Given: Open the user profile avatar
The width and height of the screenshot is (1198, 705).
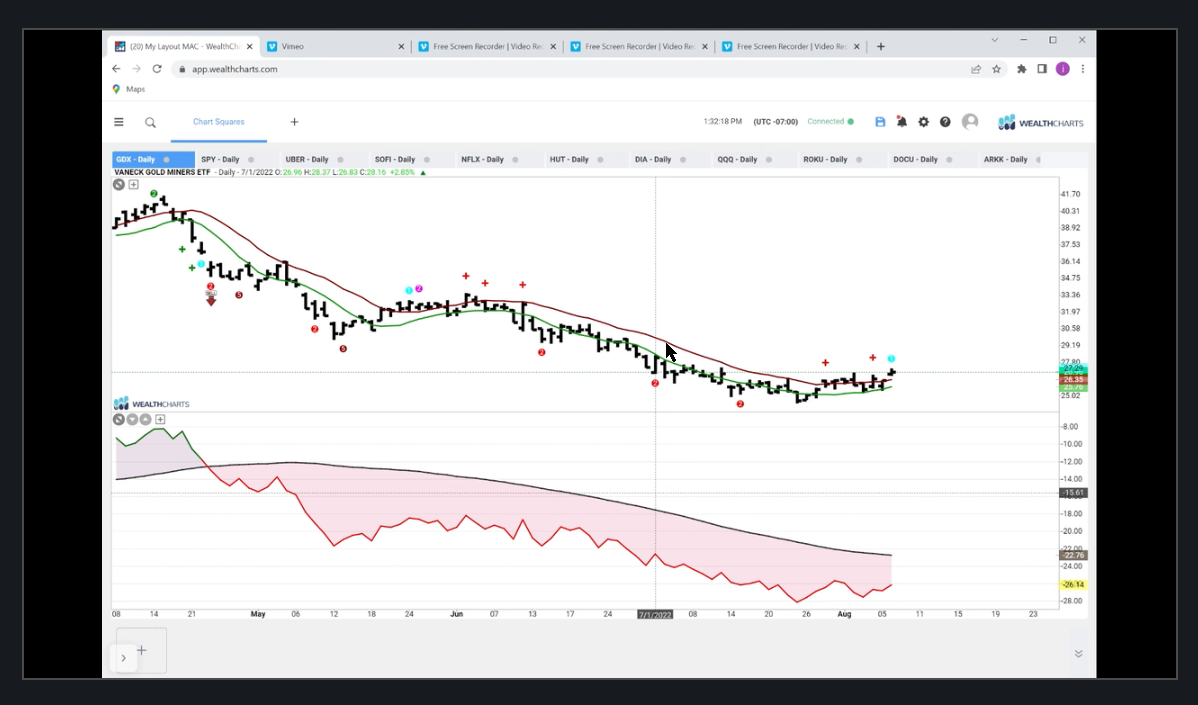Looking at the screenshot, I should [970, 121].
